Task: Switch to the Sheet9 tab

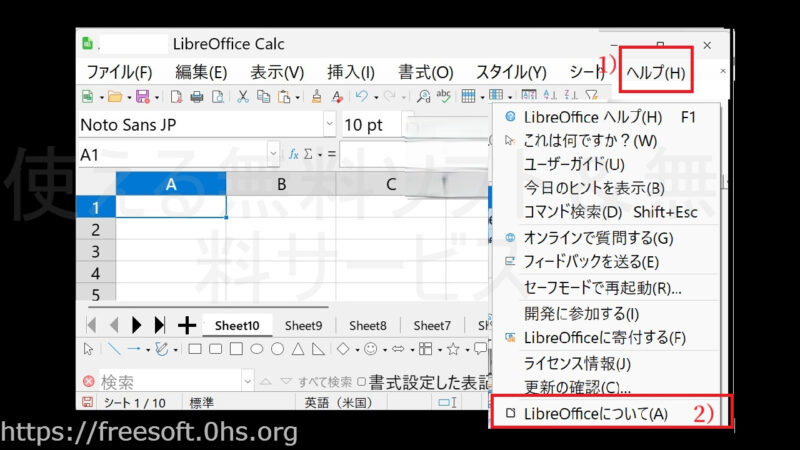Action: click(x=303, y=325)
